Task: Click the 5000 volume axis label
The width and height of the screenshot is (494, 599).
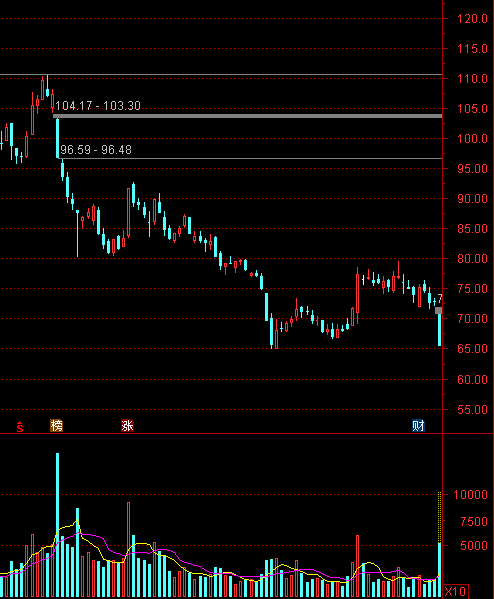Action: 474,546
